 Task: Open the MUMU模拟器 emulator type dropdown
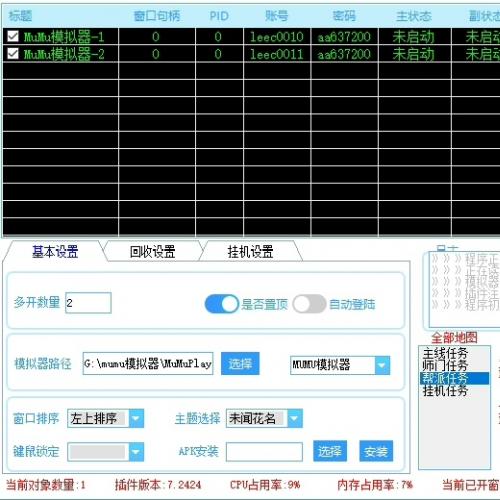click(x=340, y=365)
